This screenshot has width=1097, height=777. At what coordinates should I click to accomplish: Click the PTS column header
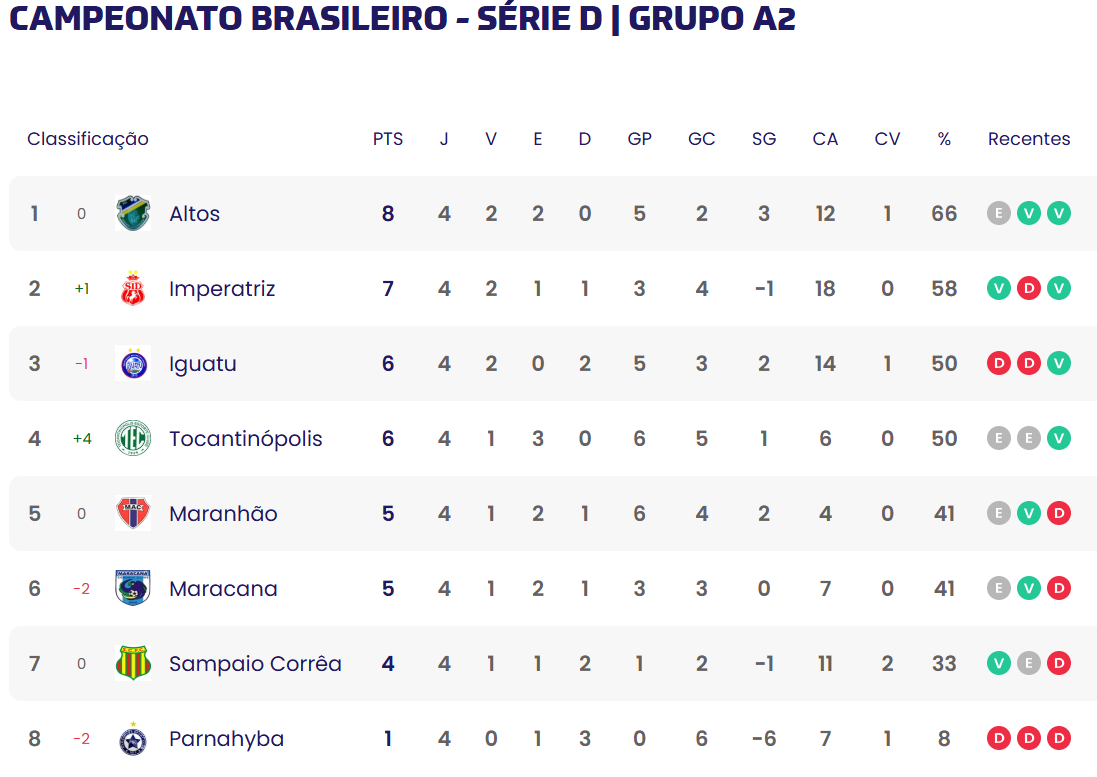click(388, 139)
